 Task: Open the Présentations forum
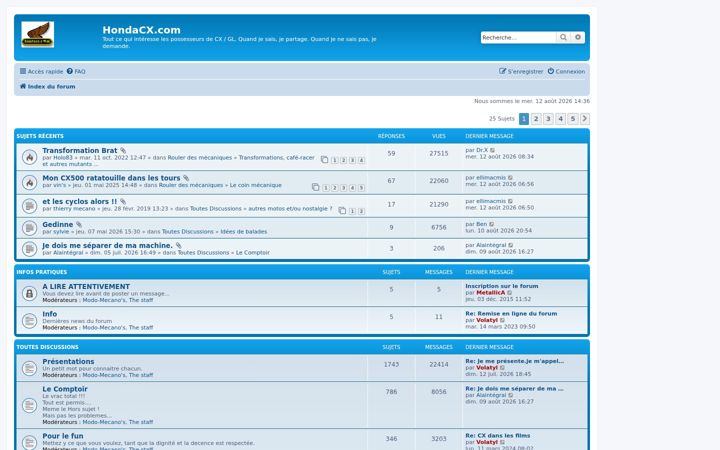[68, 362]
